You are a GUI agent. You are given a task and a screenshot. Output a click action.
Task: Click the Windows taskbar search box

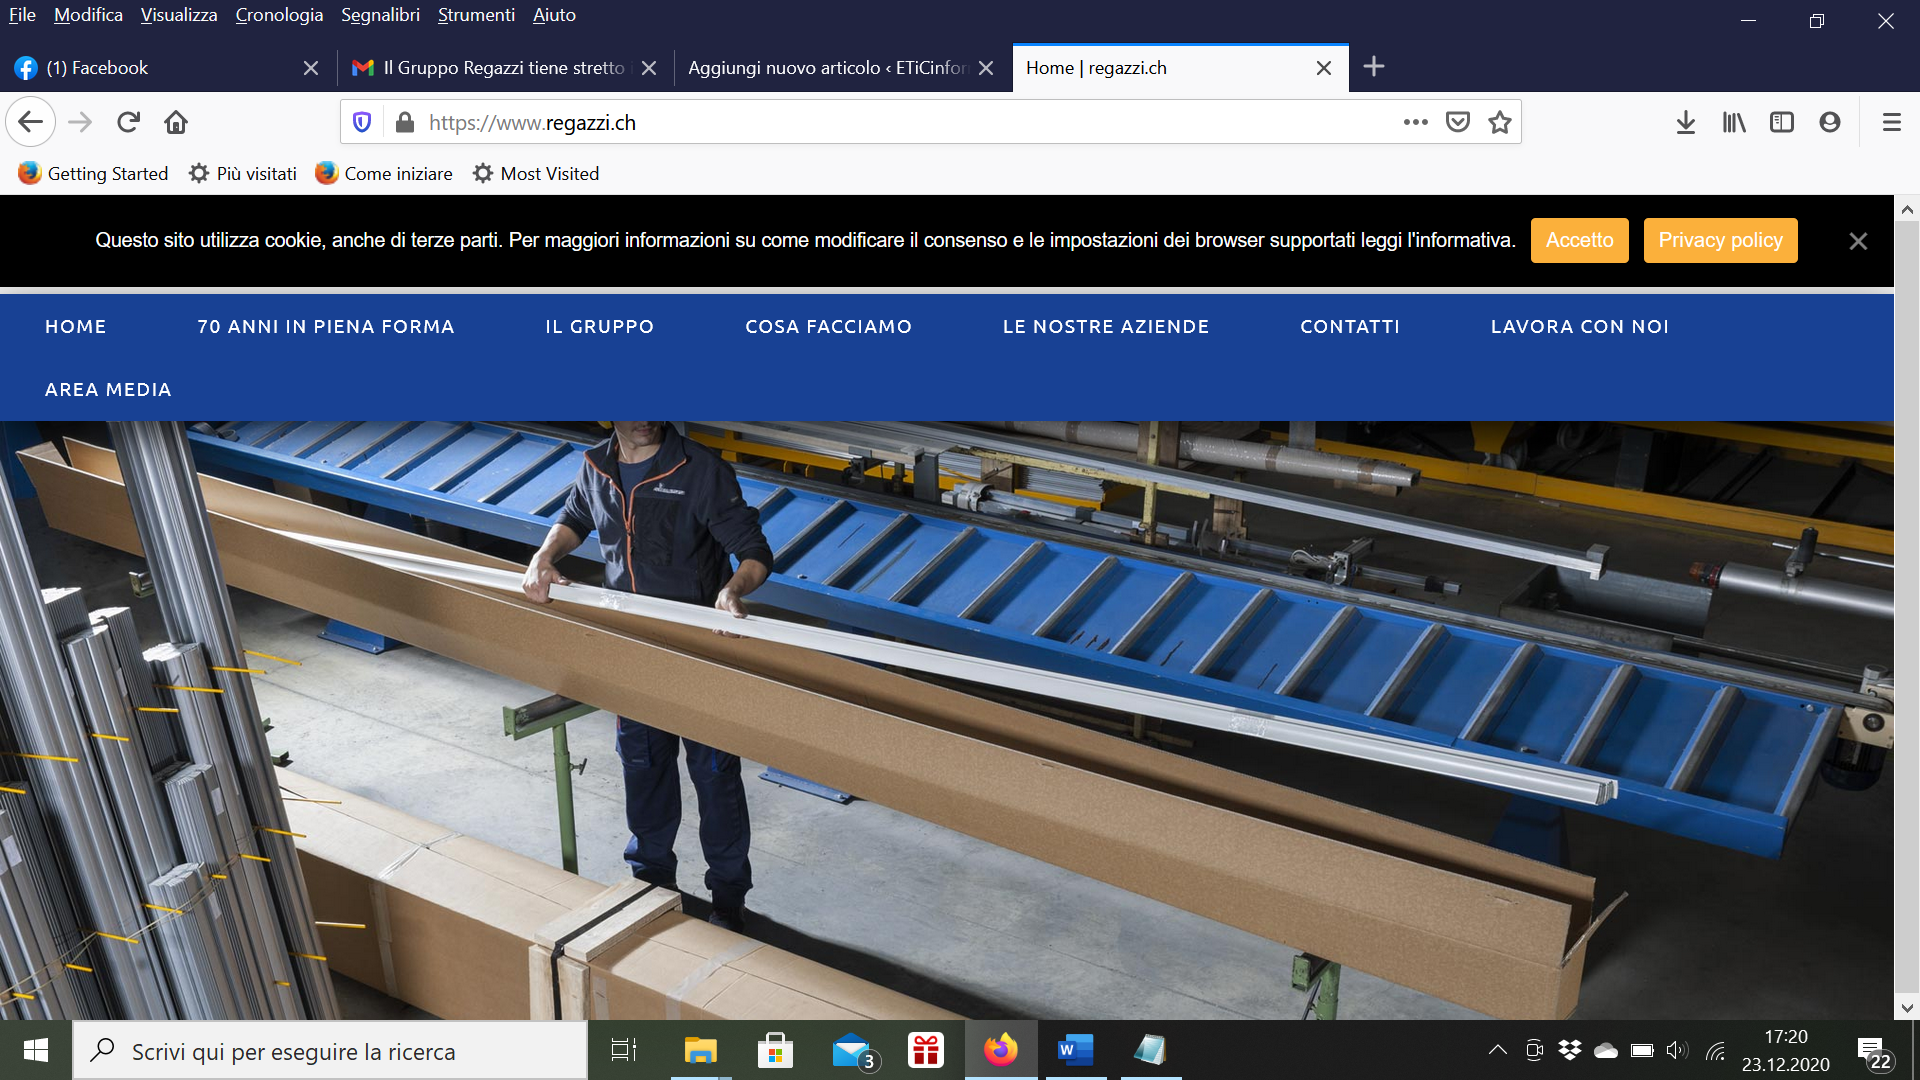(x=330, y=1050)
